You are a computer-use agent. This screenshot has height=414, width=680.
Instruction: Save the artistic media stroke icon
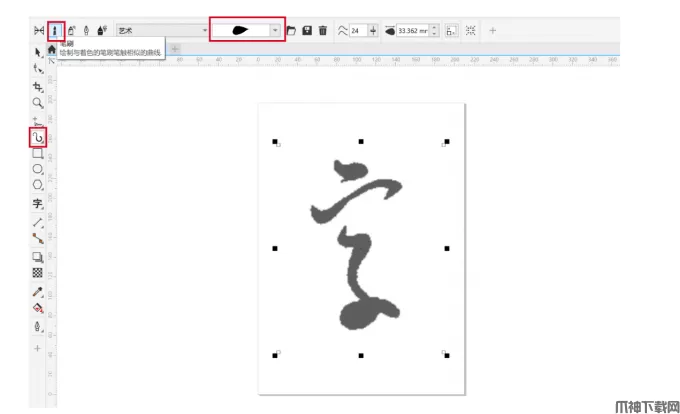pos(307,30)
